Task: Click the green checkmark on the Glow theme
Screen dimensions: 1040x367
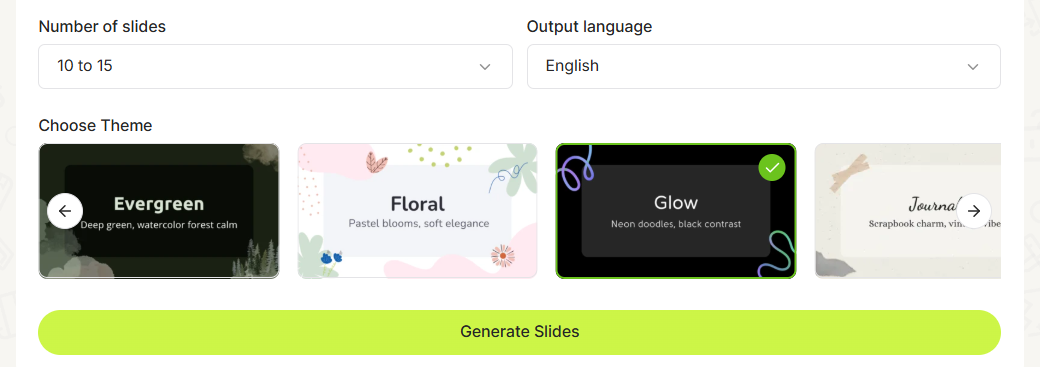Action: [x=772, y=167]
